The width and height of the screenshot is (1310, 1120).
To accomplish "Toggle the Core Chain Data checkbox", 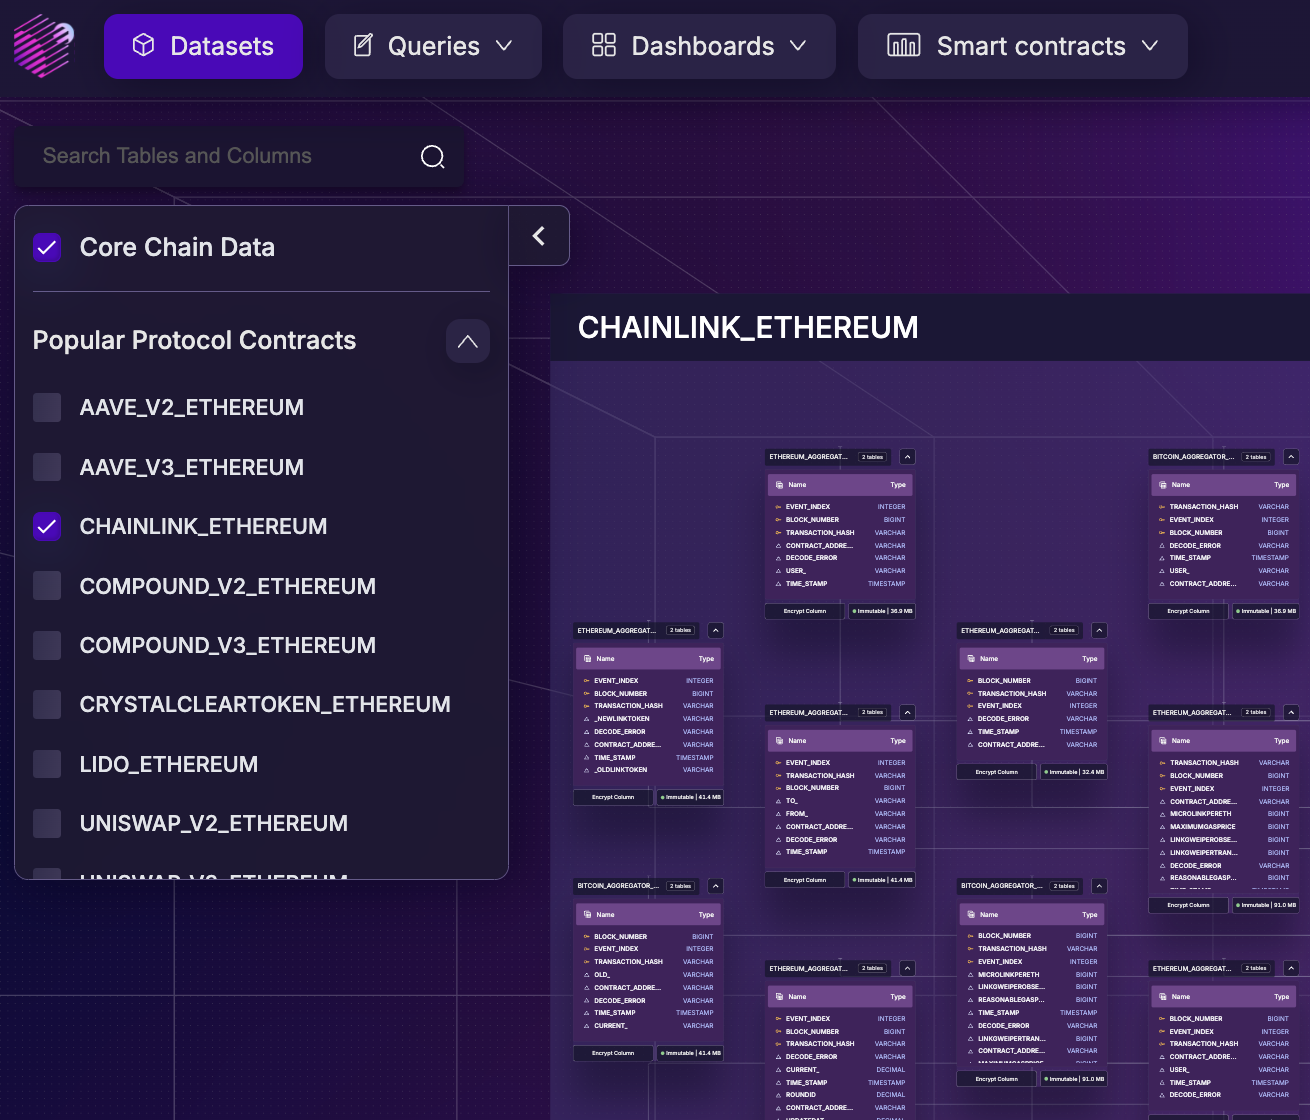I will click(47, 247).
